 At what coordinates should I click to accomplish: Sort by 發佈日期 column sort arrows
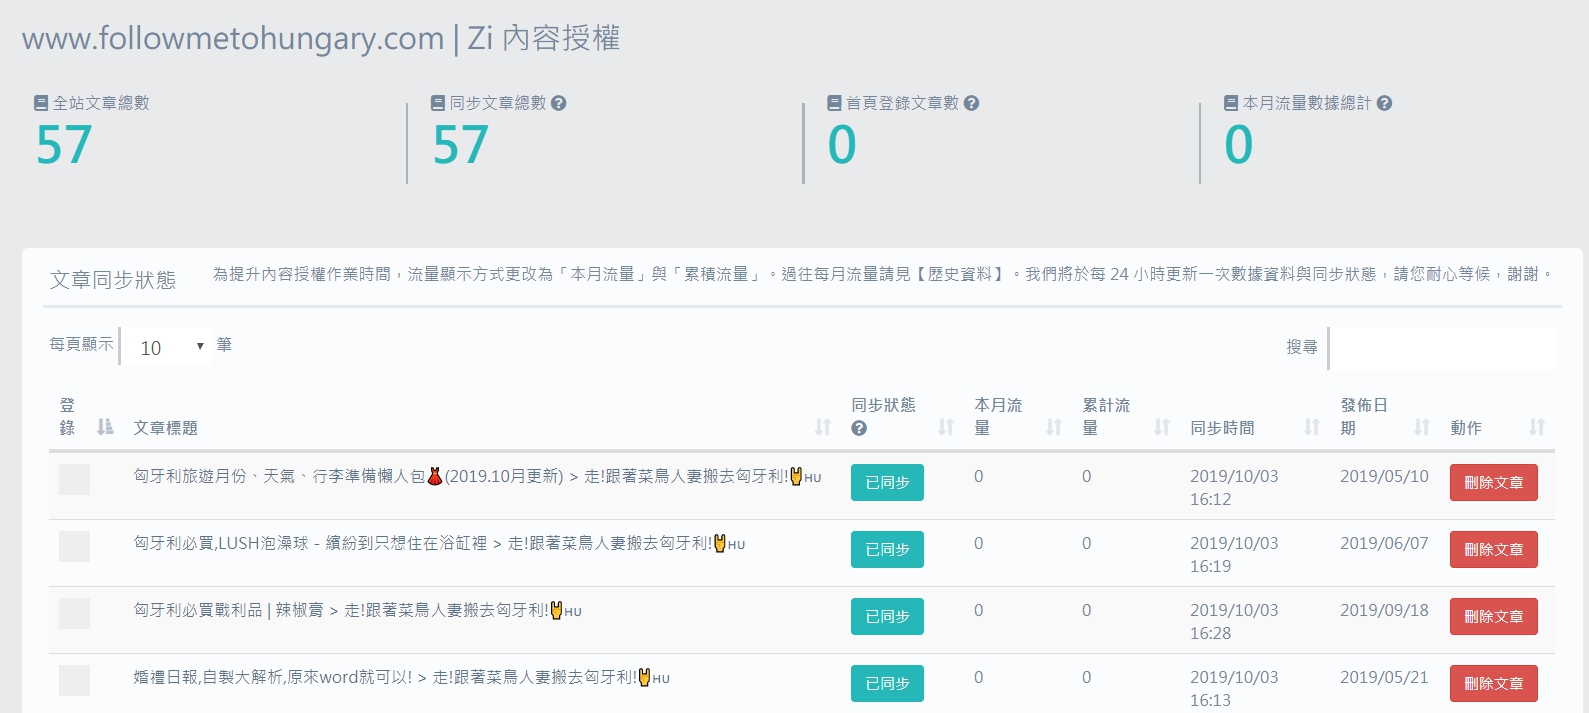[1422, 427]
